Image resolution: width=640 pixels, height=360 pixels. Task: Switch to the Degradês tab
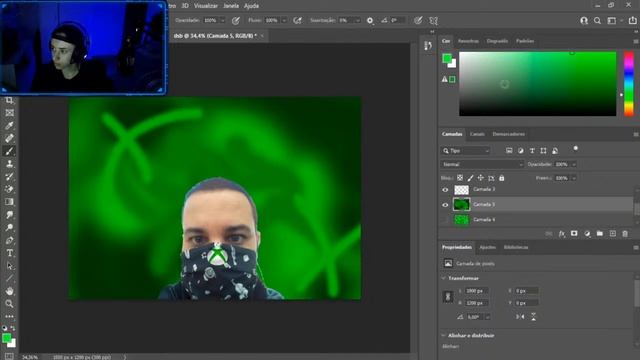click(x=497, y=41)
